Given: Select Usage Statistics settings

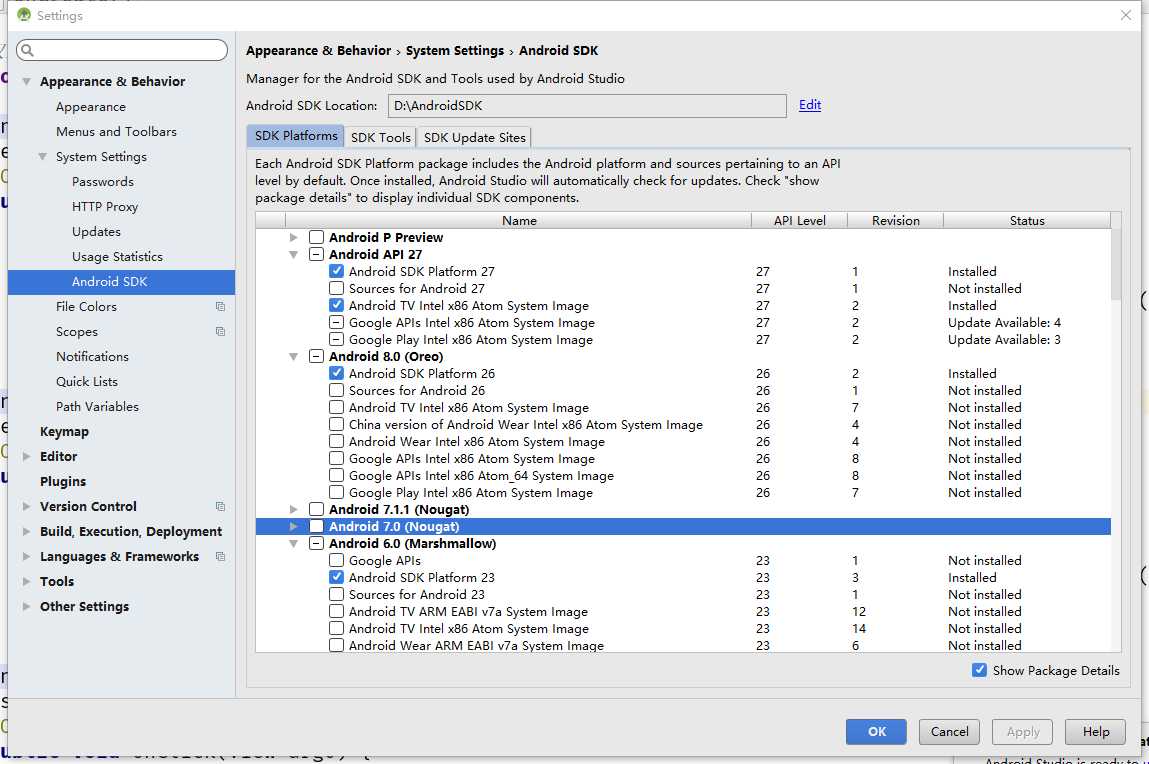Looking at the screenshot, I should click(117, 256).
